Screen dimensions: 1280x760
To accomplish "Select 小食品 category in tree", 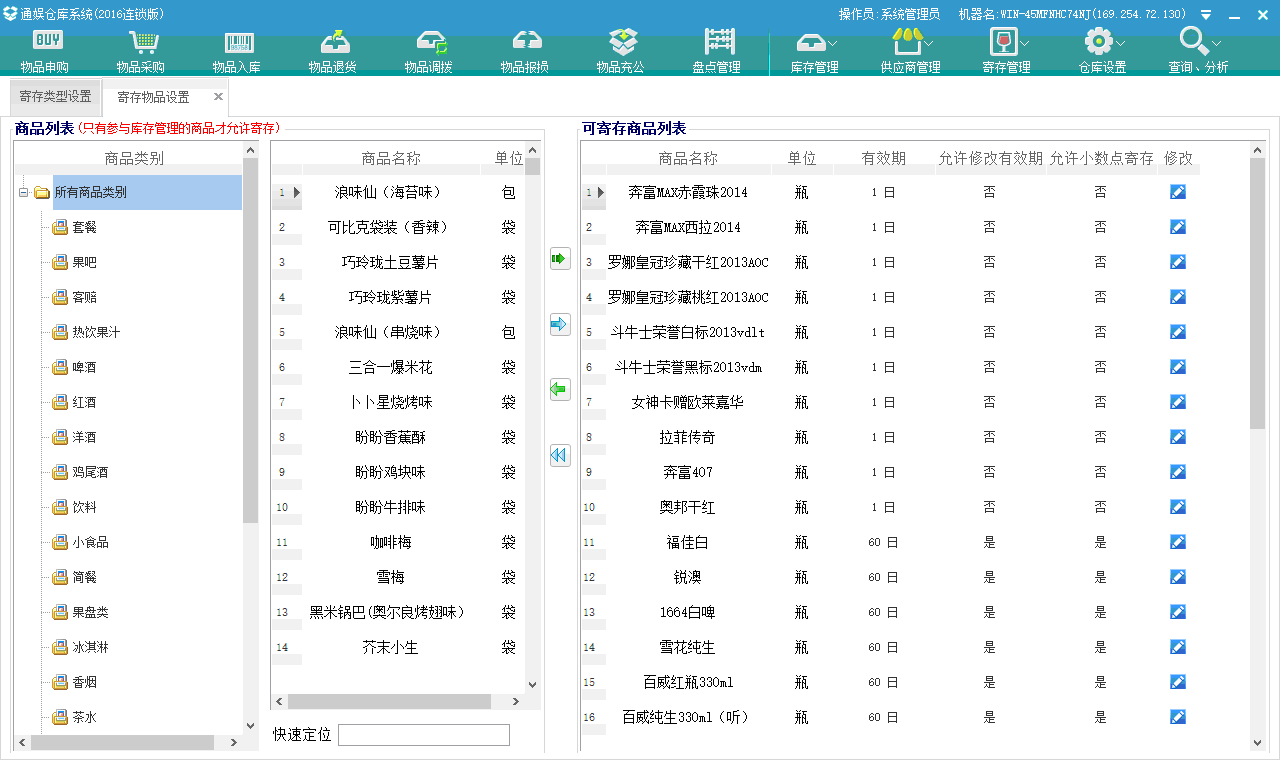I will (x=90, y=542).
